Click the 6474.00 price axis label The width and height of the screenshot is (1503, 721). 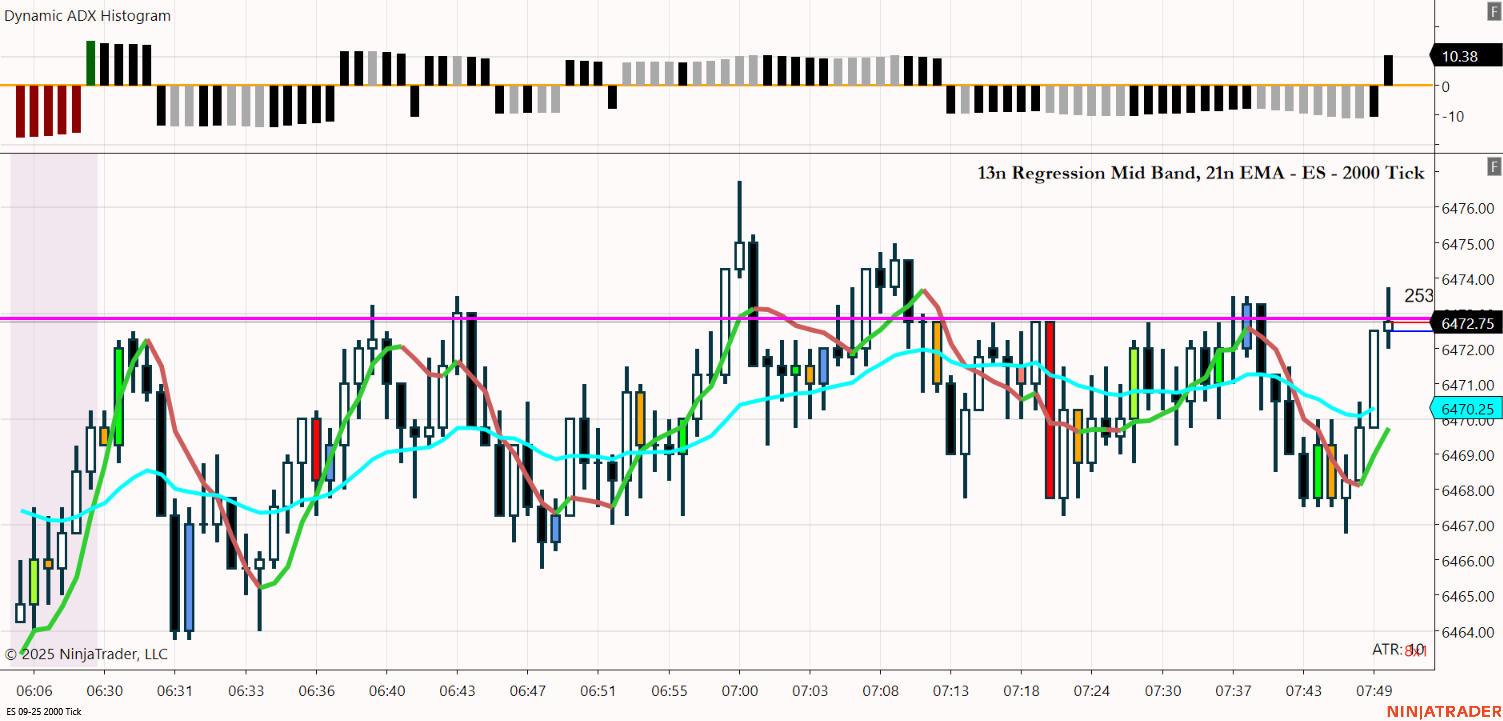pyautogui.click(x=1466, y=279)
